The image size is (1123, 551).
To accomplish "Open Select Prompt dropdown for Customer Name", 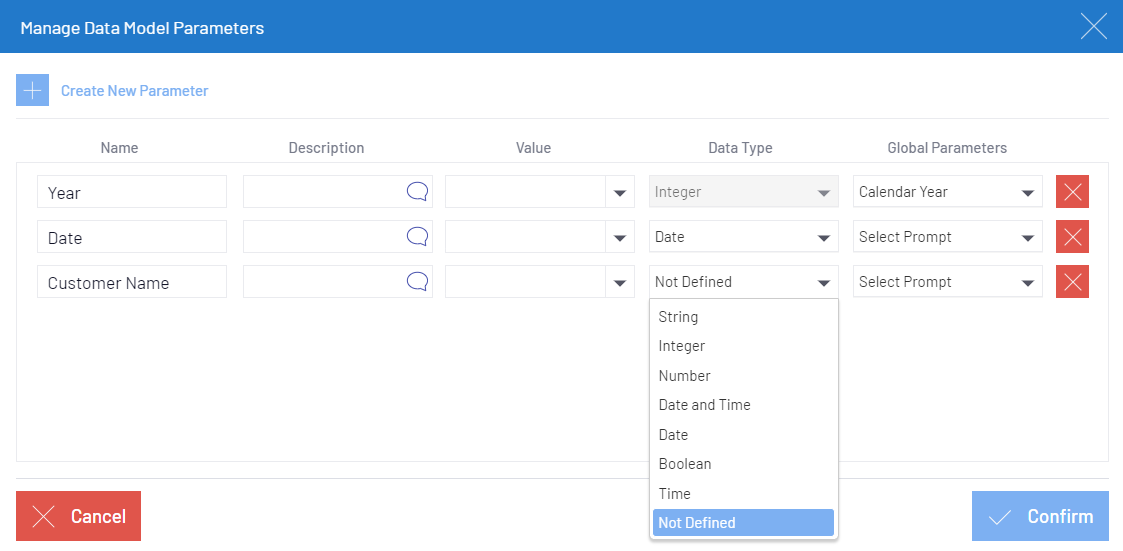I will click(x=1027, y=283).
